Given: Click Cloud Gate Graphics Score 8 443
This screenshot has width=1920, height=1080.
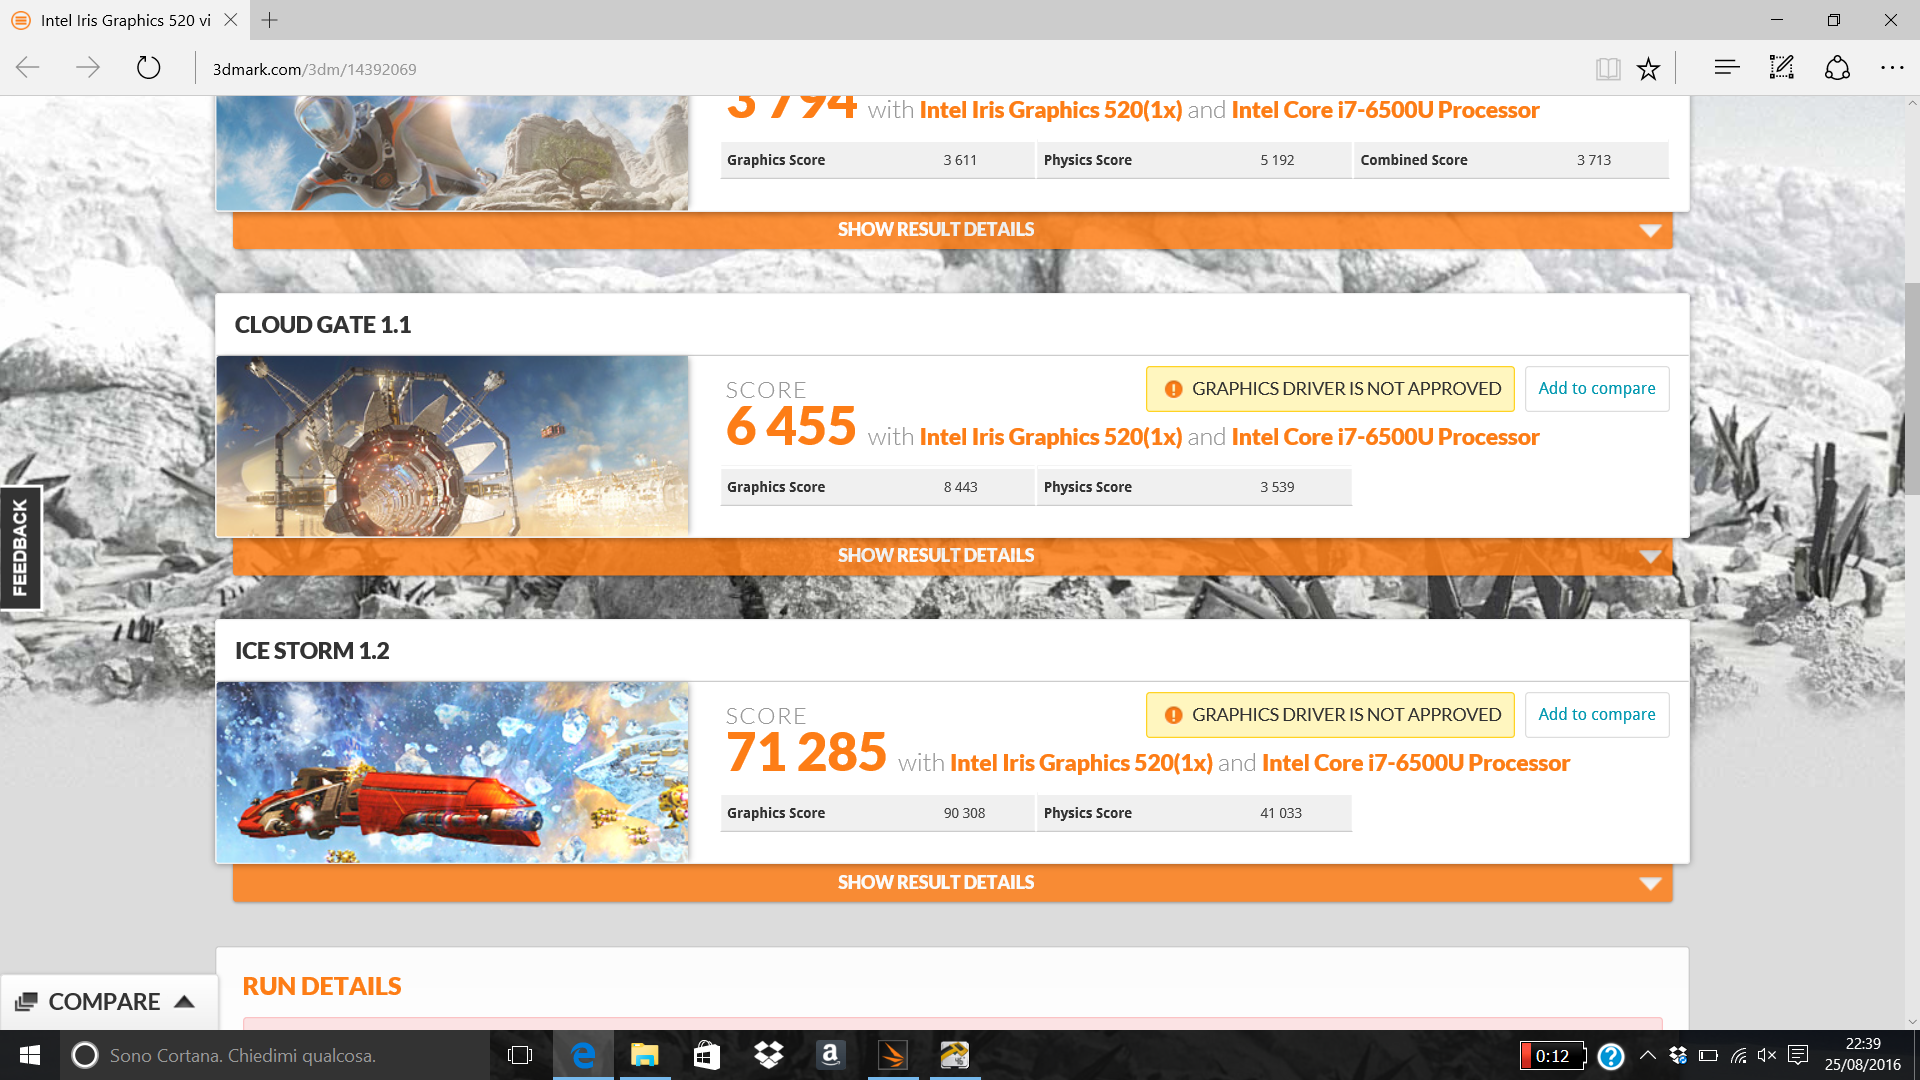Looking at the screenshot, I should tap(877, 487).
